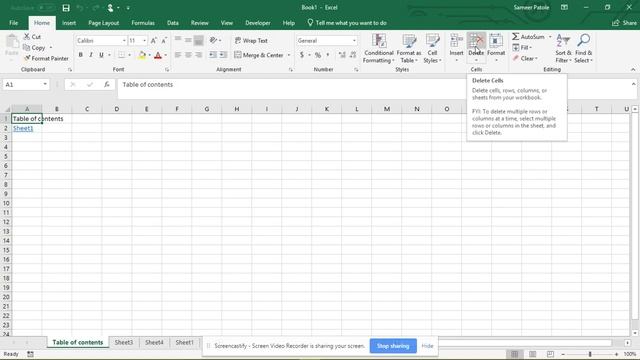640x360 pixels.
Task: Switch to Page Layout tab
Action: [x=104, y=23]
